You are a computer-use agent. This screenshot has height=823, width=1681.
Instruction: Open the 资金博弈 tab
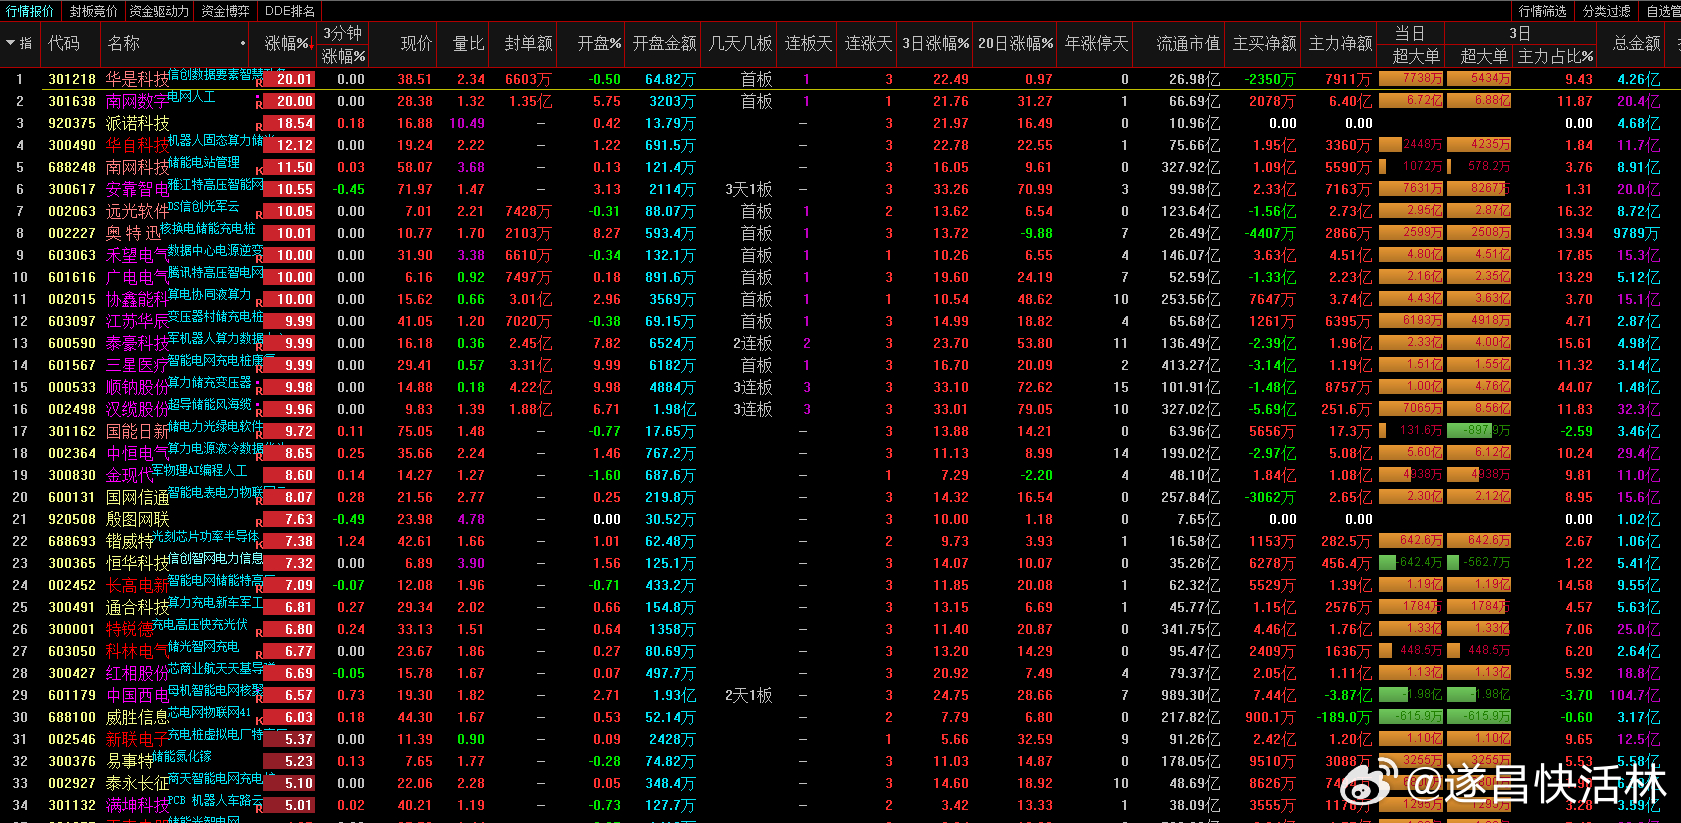225,11
